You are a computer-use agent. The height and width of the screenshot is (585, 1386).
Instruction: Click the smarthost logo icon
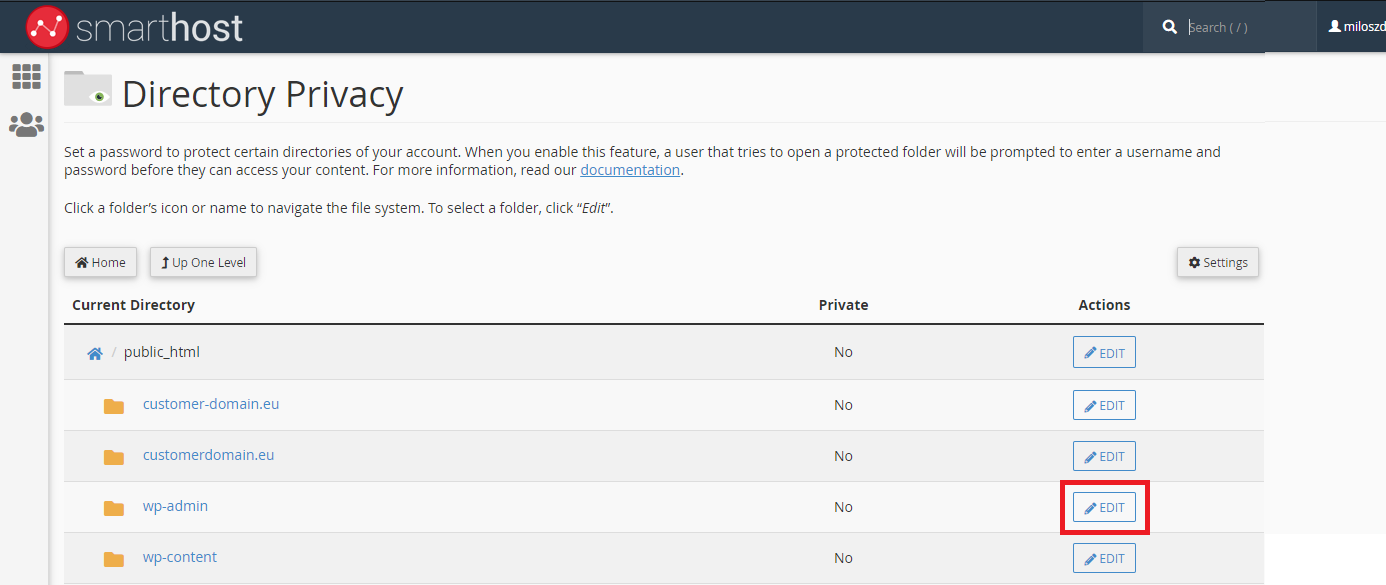click(x=46, y=27)
